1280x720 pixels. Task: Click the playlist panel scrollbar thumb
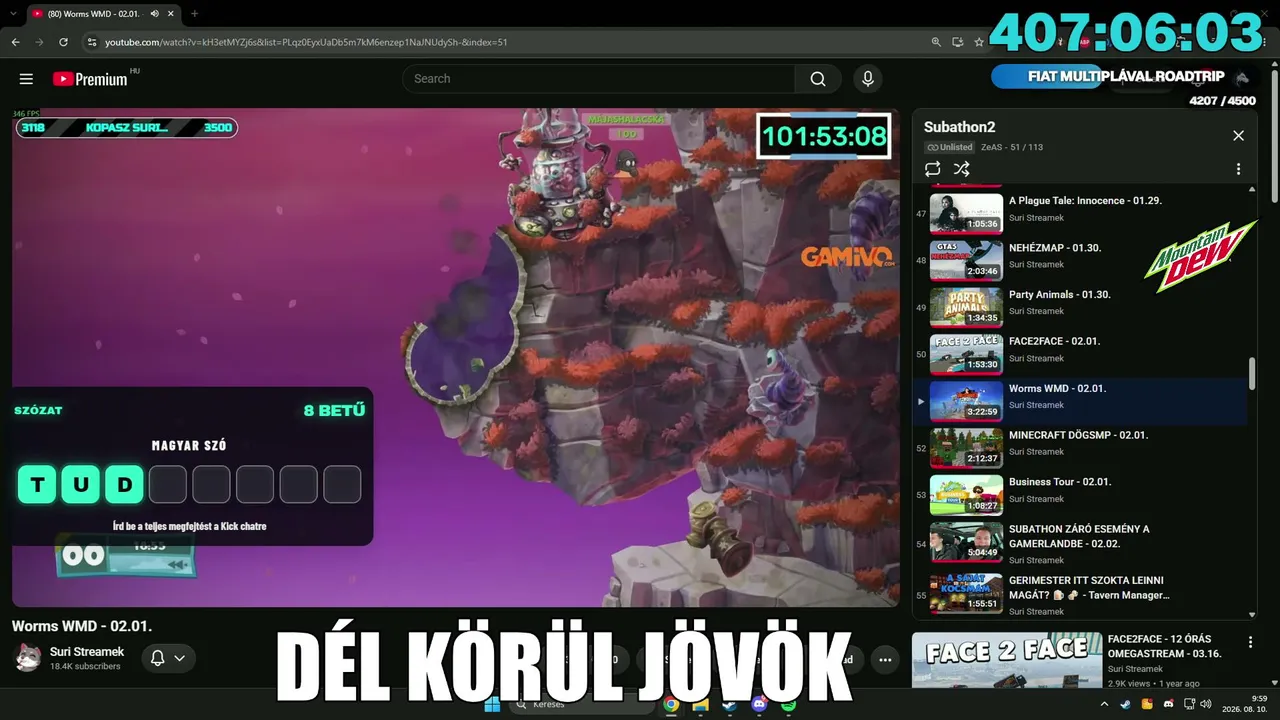coord(1252,374)
